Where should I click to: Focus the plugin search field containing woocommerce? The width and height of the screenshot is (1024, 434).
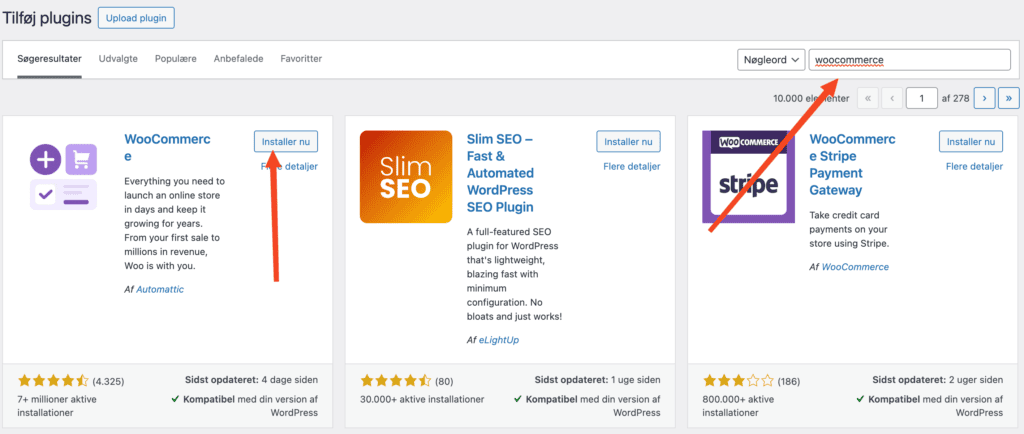coord(910,60)
